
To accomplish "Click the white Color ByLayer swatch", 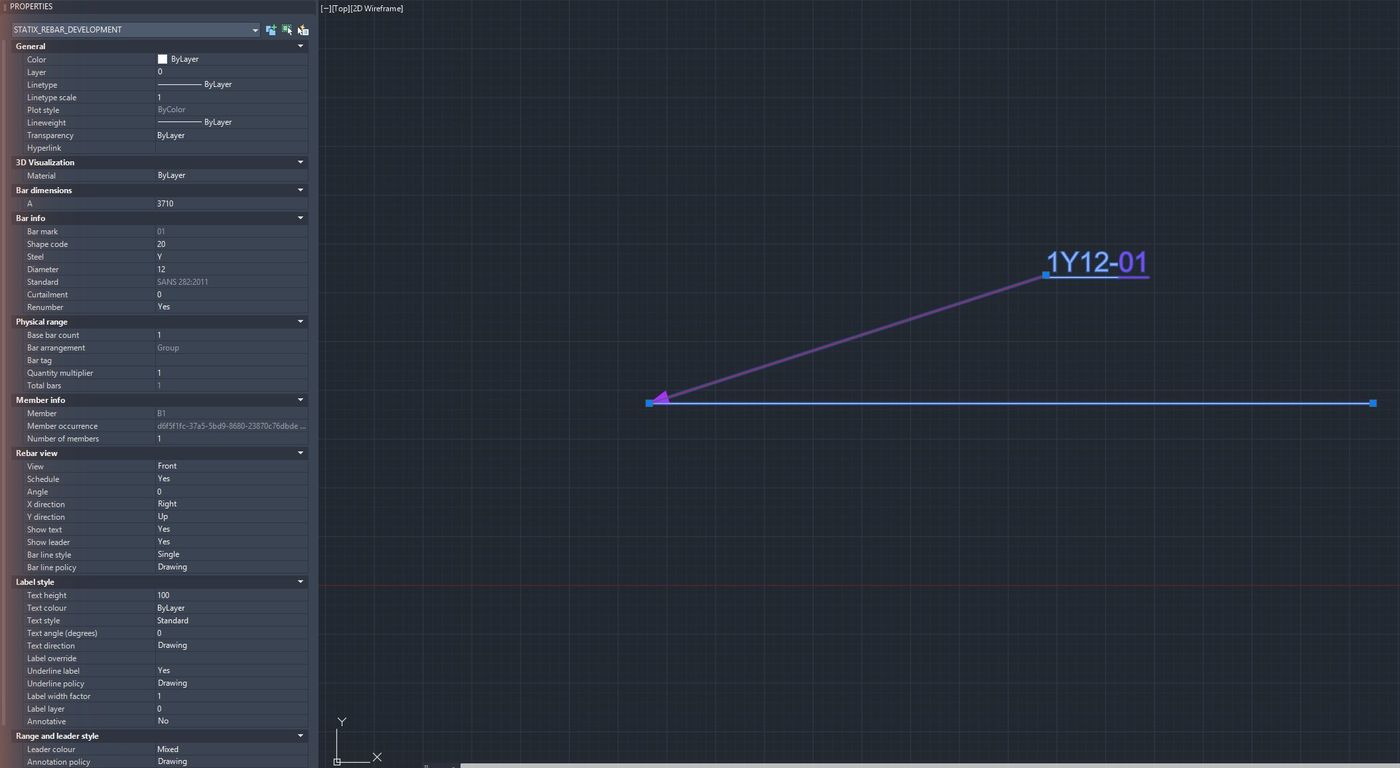I will [163, 59].
